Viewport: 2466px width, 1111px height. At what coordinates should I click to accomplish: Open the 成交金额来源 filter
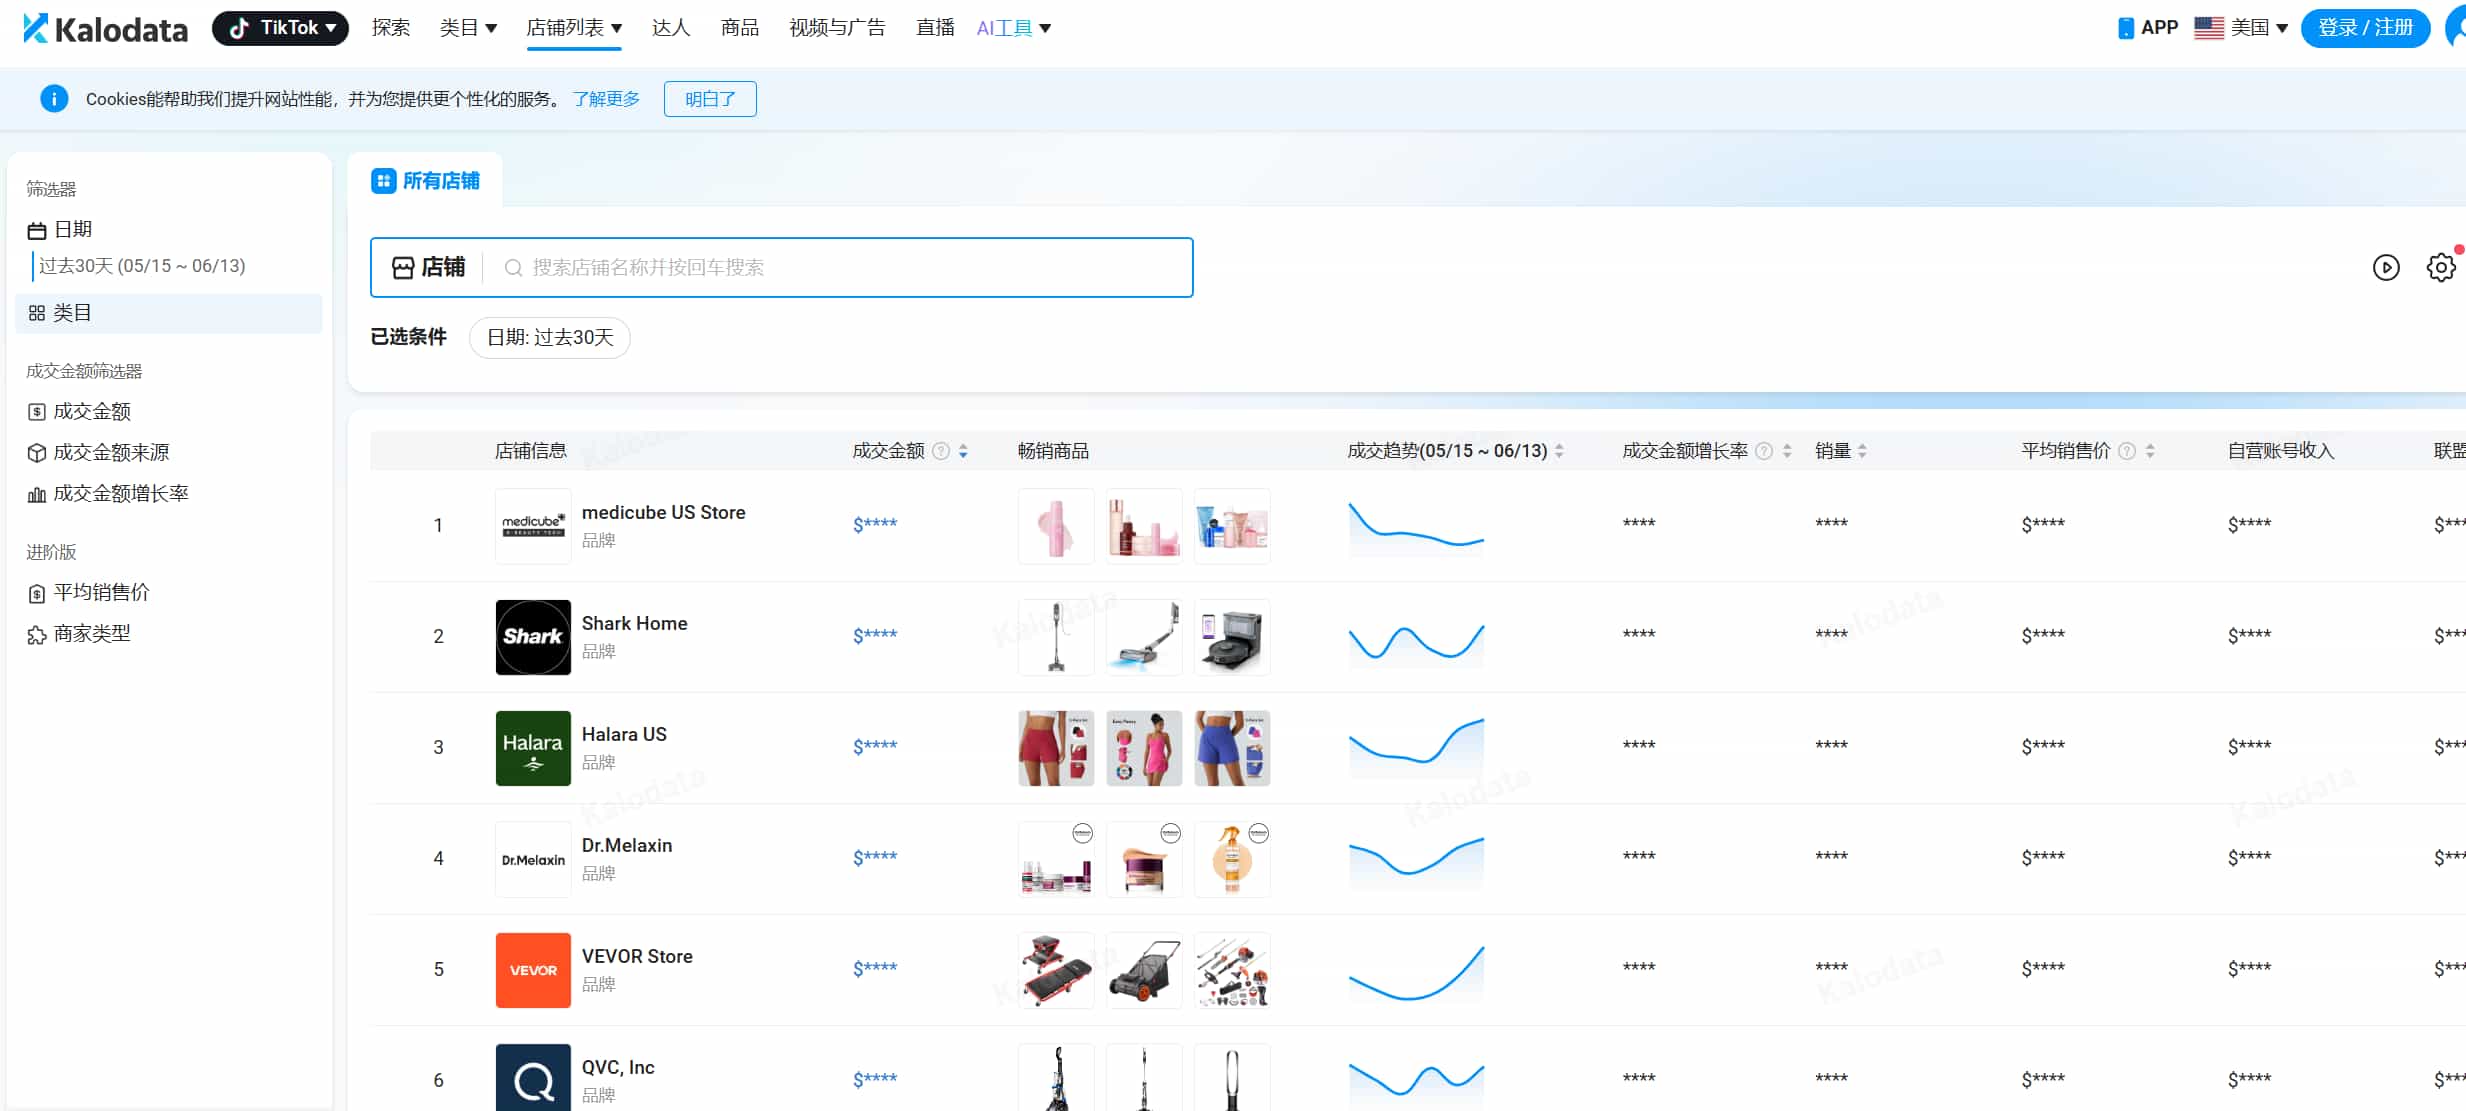tap(98, 453)
